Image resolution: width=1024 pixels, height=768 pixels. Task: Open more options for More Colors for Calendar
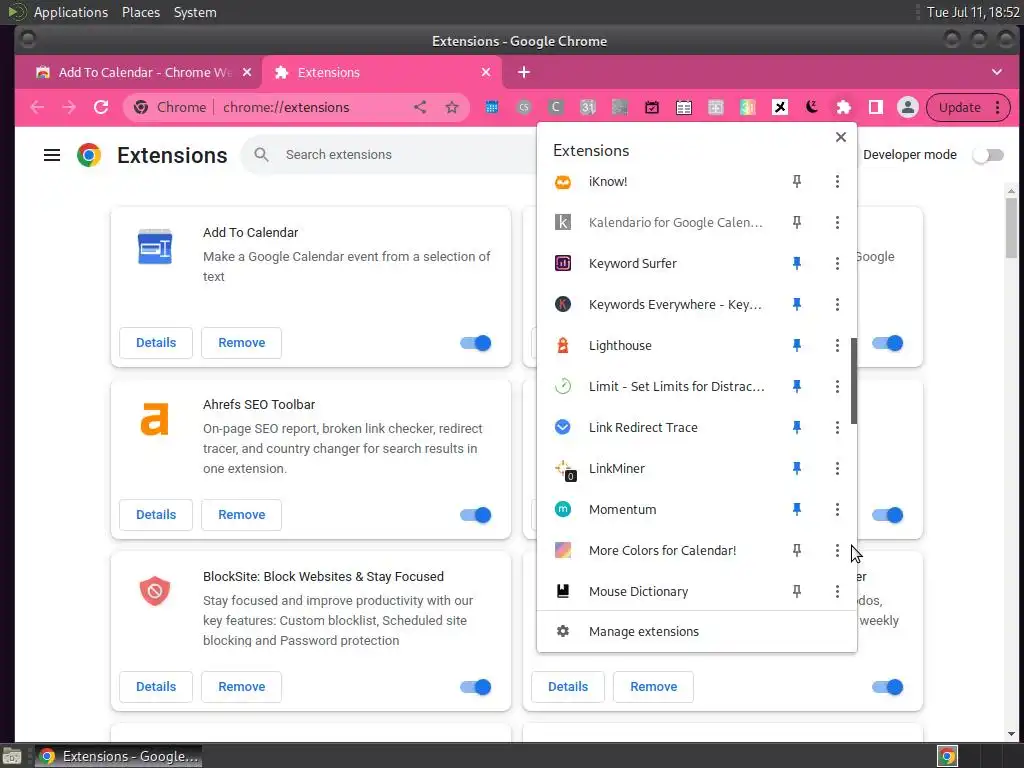pos(837,551)
